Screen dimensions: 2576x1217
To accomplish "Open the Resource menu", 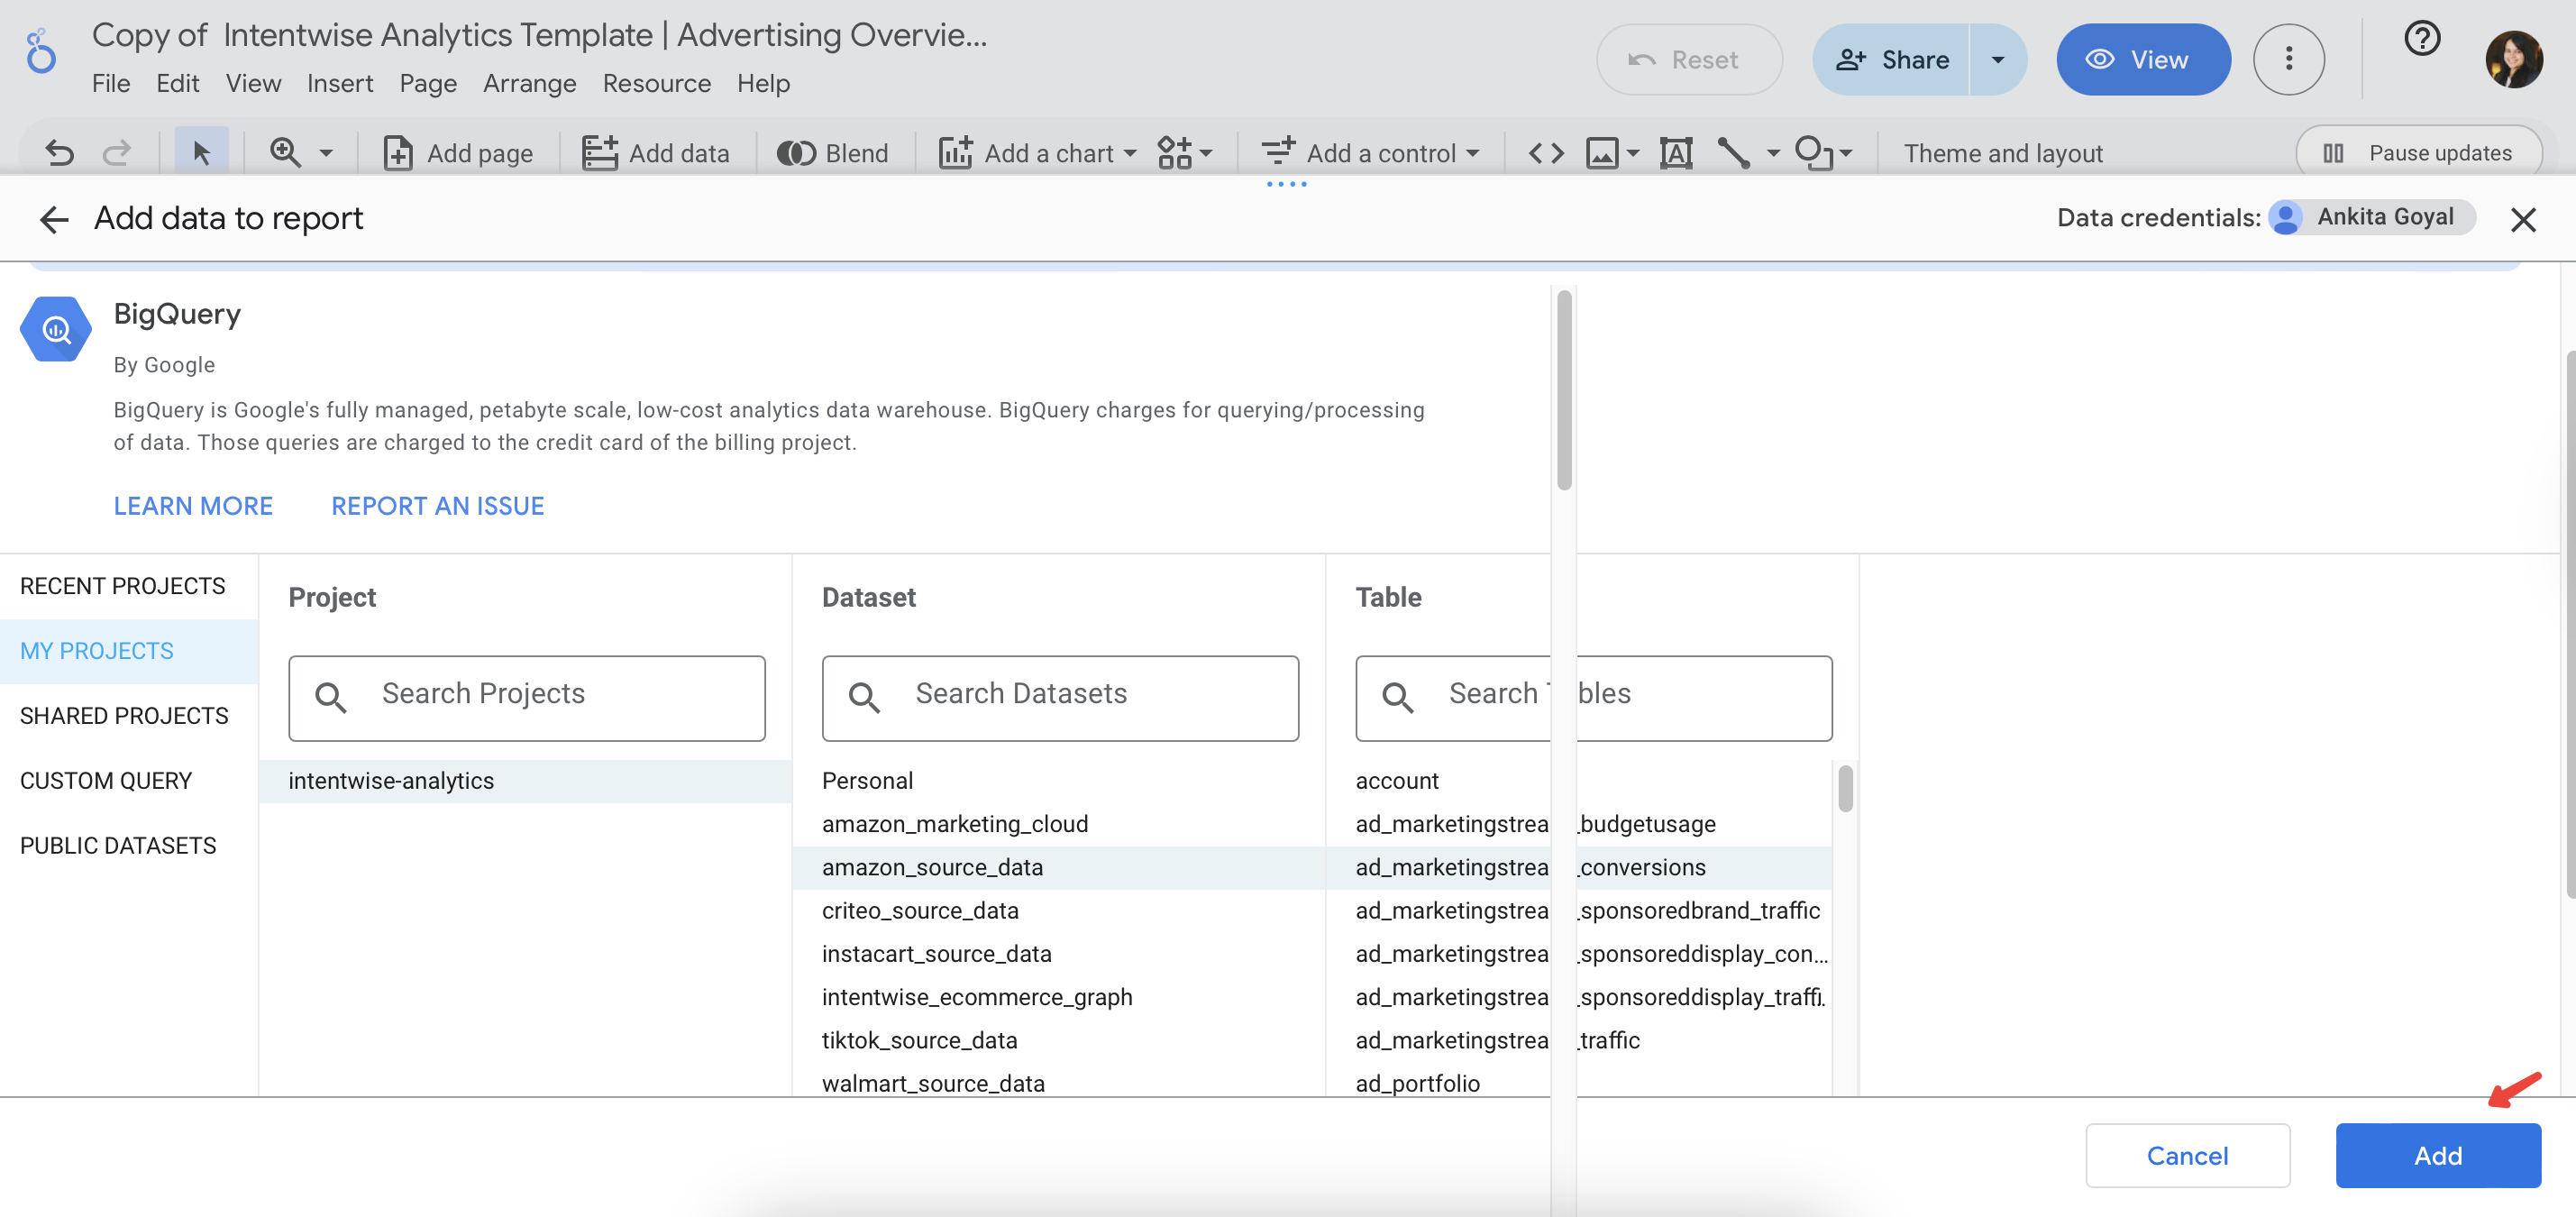I will click(x=656, y=83).
